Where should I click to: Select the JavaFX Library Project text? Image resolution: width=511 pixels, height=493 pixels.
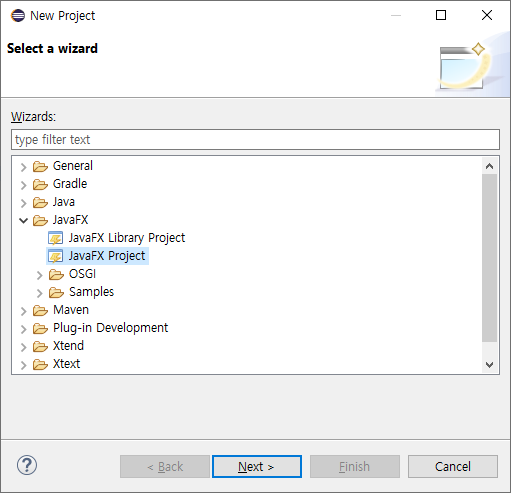point(127,238)
